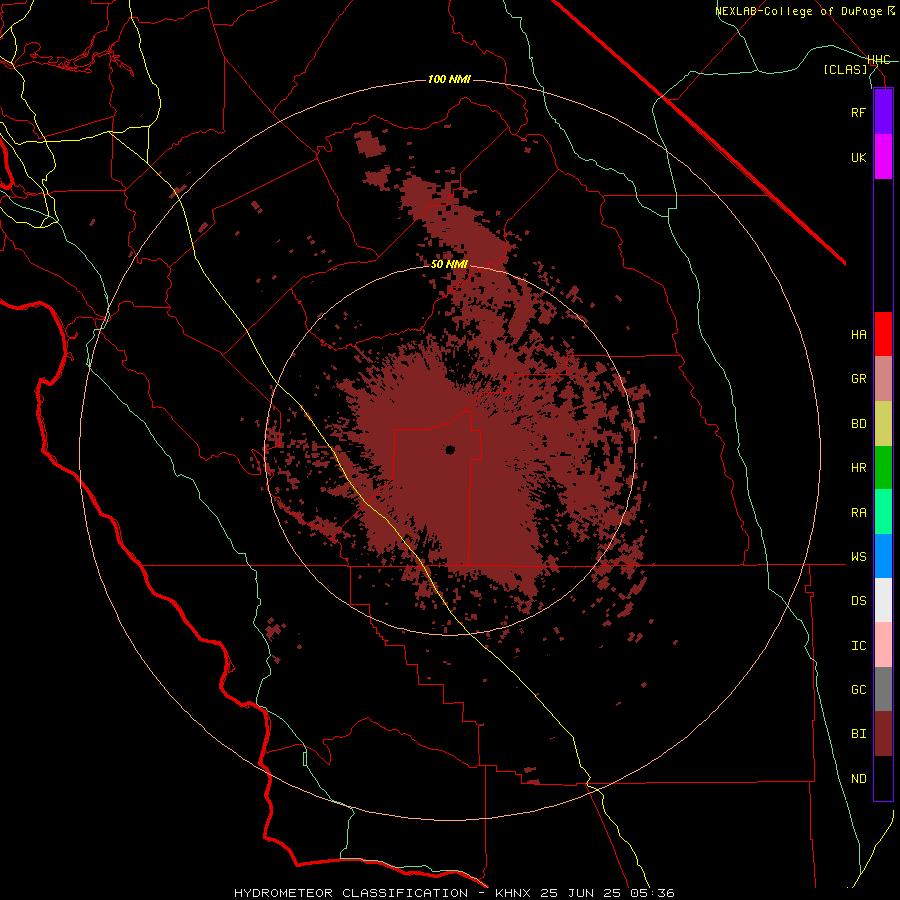Screen dimensions: 900x900
Task: Click the WS blue legend swatch
Action: click(883, 556)
